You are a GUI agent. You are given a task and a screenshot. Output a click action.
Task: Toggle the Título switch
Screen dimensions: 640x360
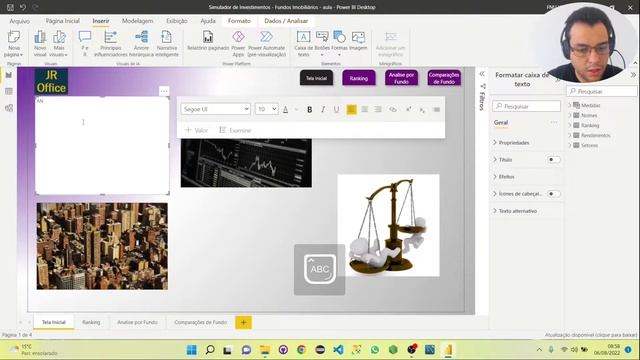point(553,160)
